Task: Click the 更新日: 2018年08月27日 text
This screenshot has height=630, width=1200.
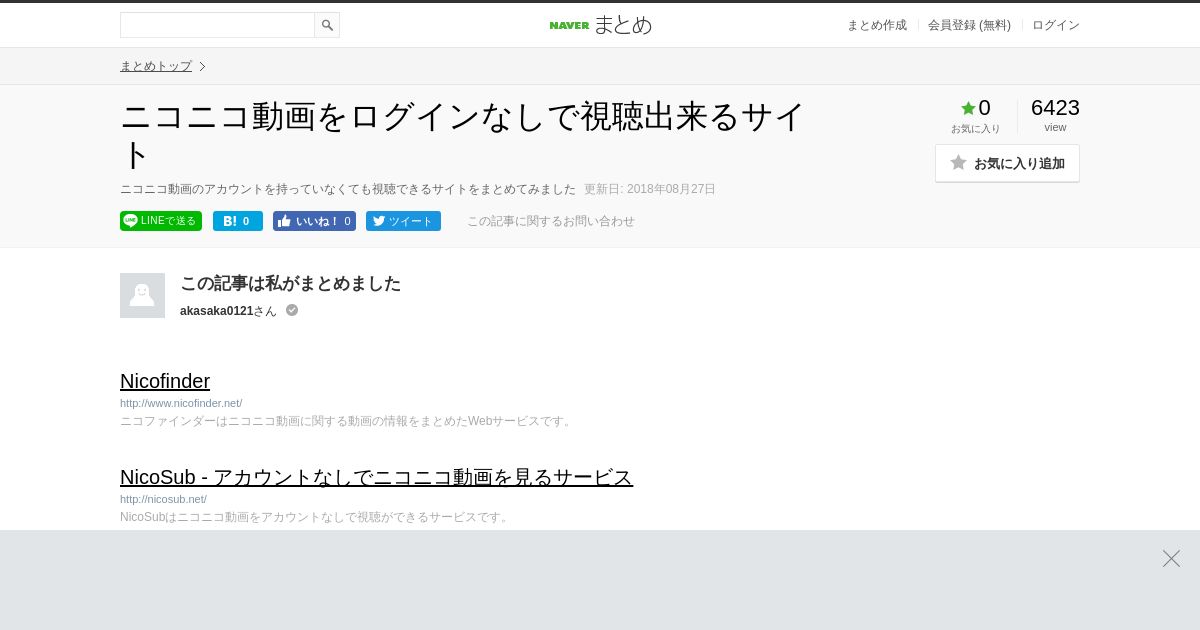Action: pos(650,189)
